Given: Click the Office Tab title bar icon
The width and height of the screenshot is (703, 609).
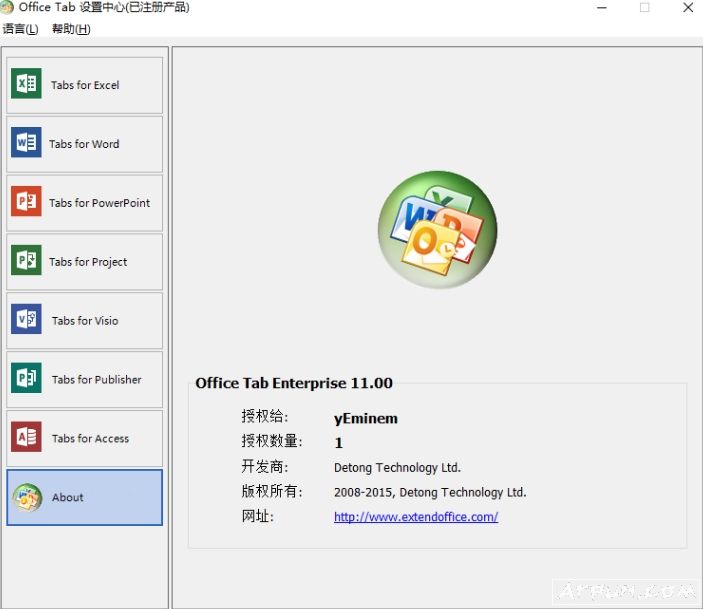Looking at the screenshot, I should tap(7, 7).
